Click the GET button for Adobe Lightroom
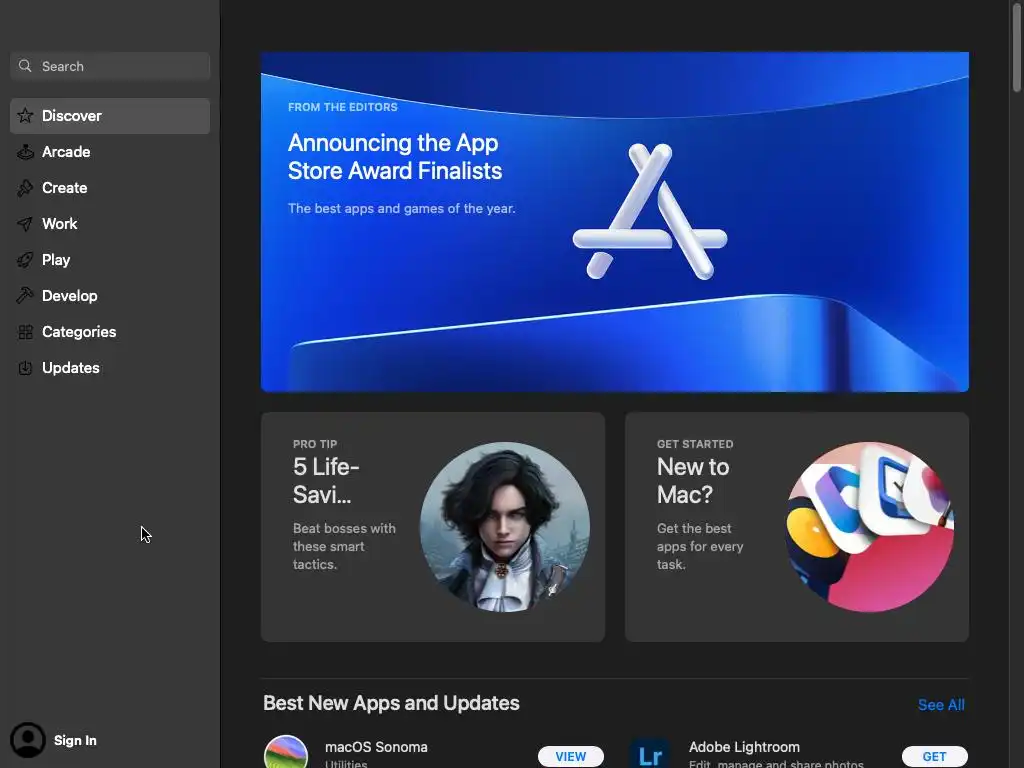1024x768 pixels. coord(935,756)
